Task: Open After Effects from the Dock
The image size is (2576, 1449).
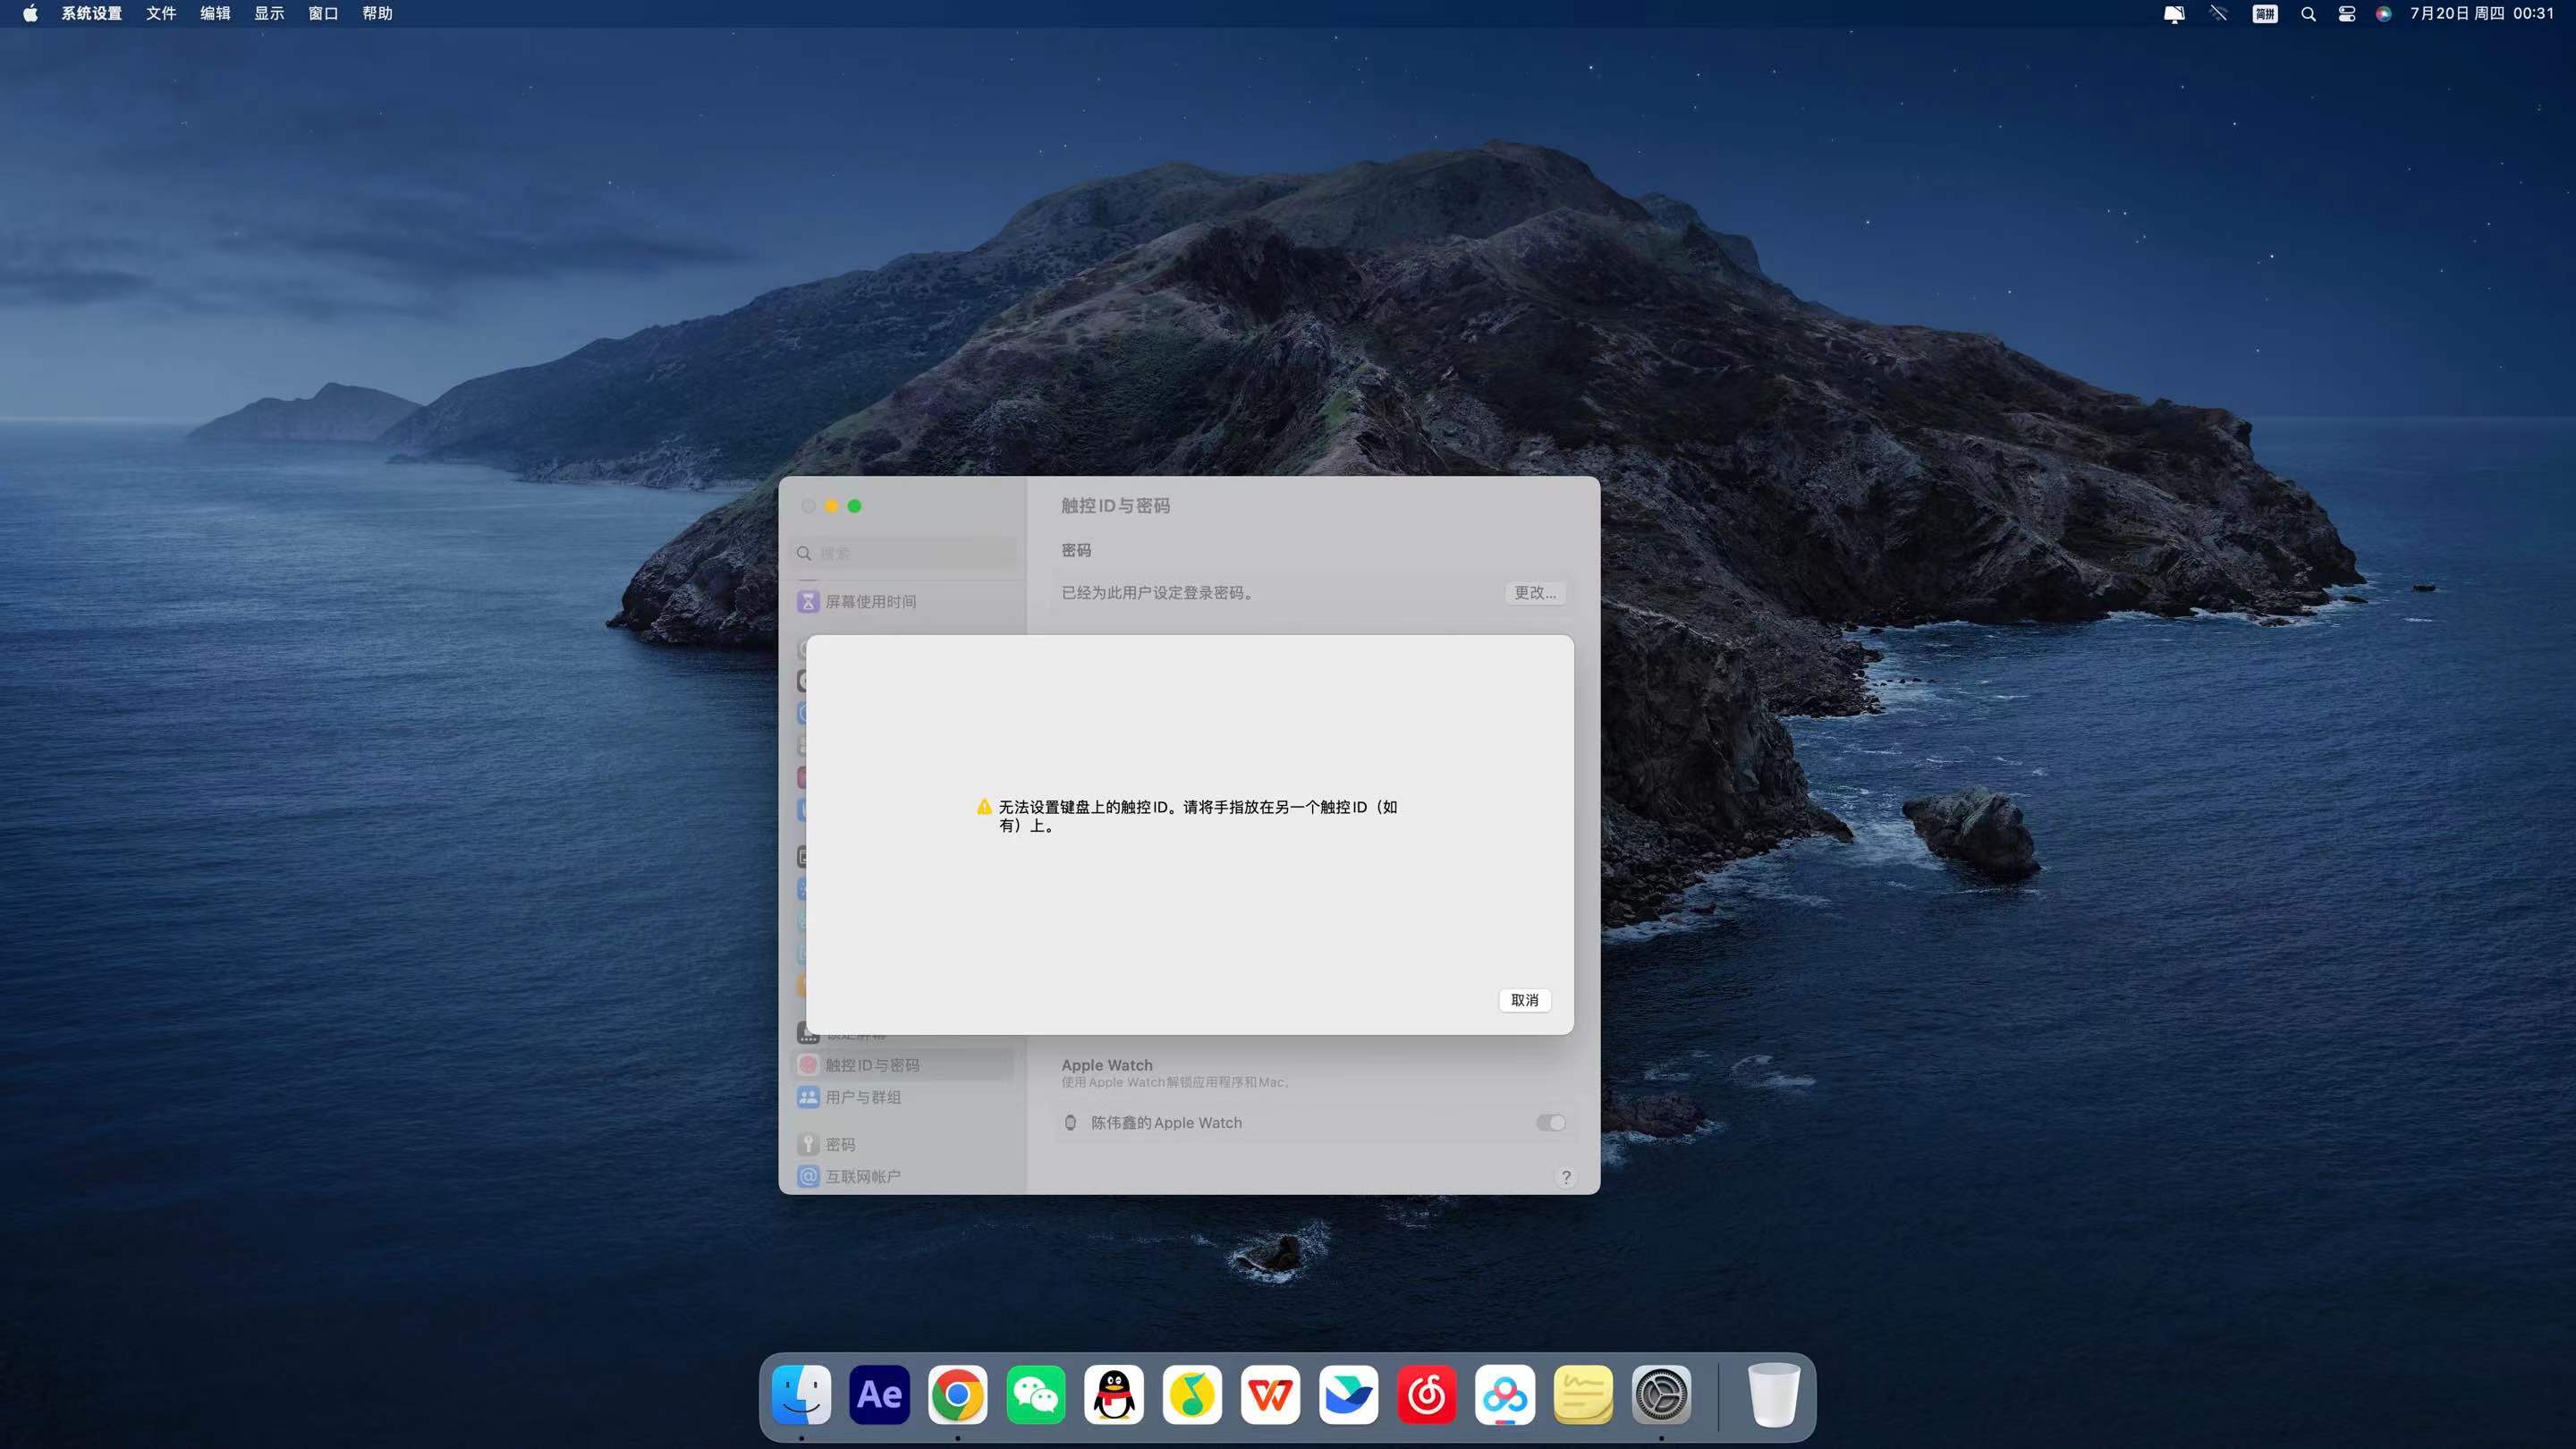Action: 879,1394
